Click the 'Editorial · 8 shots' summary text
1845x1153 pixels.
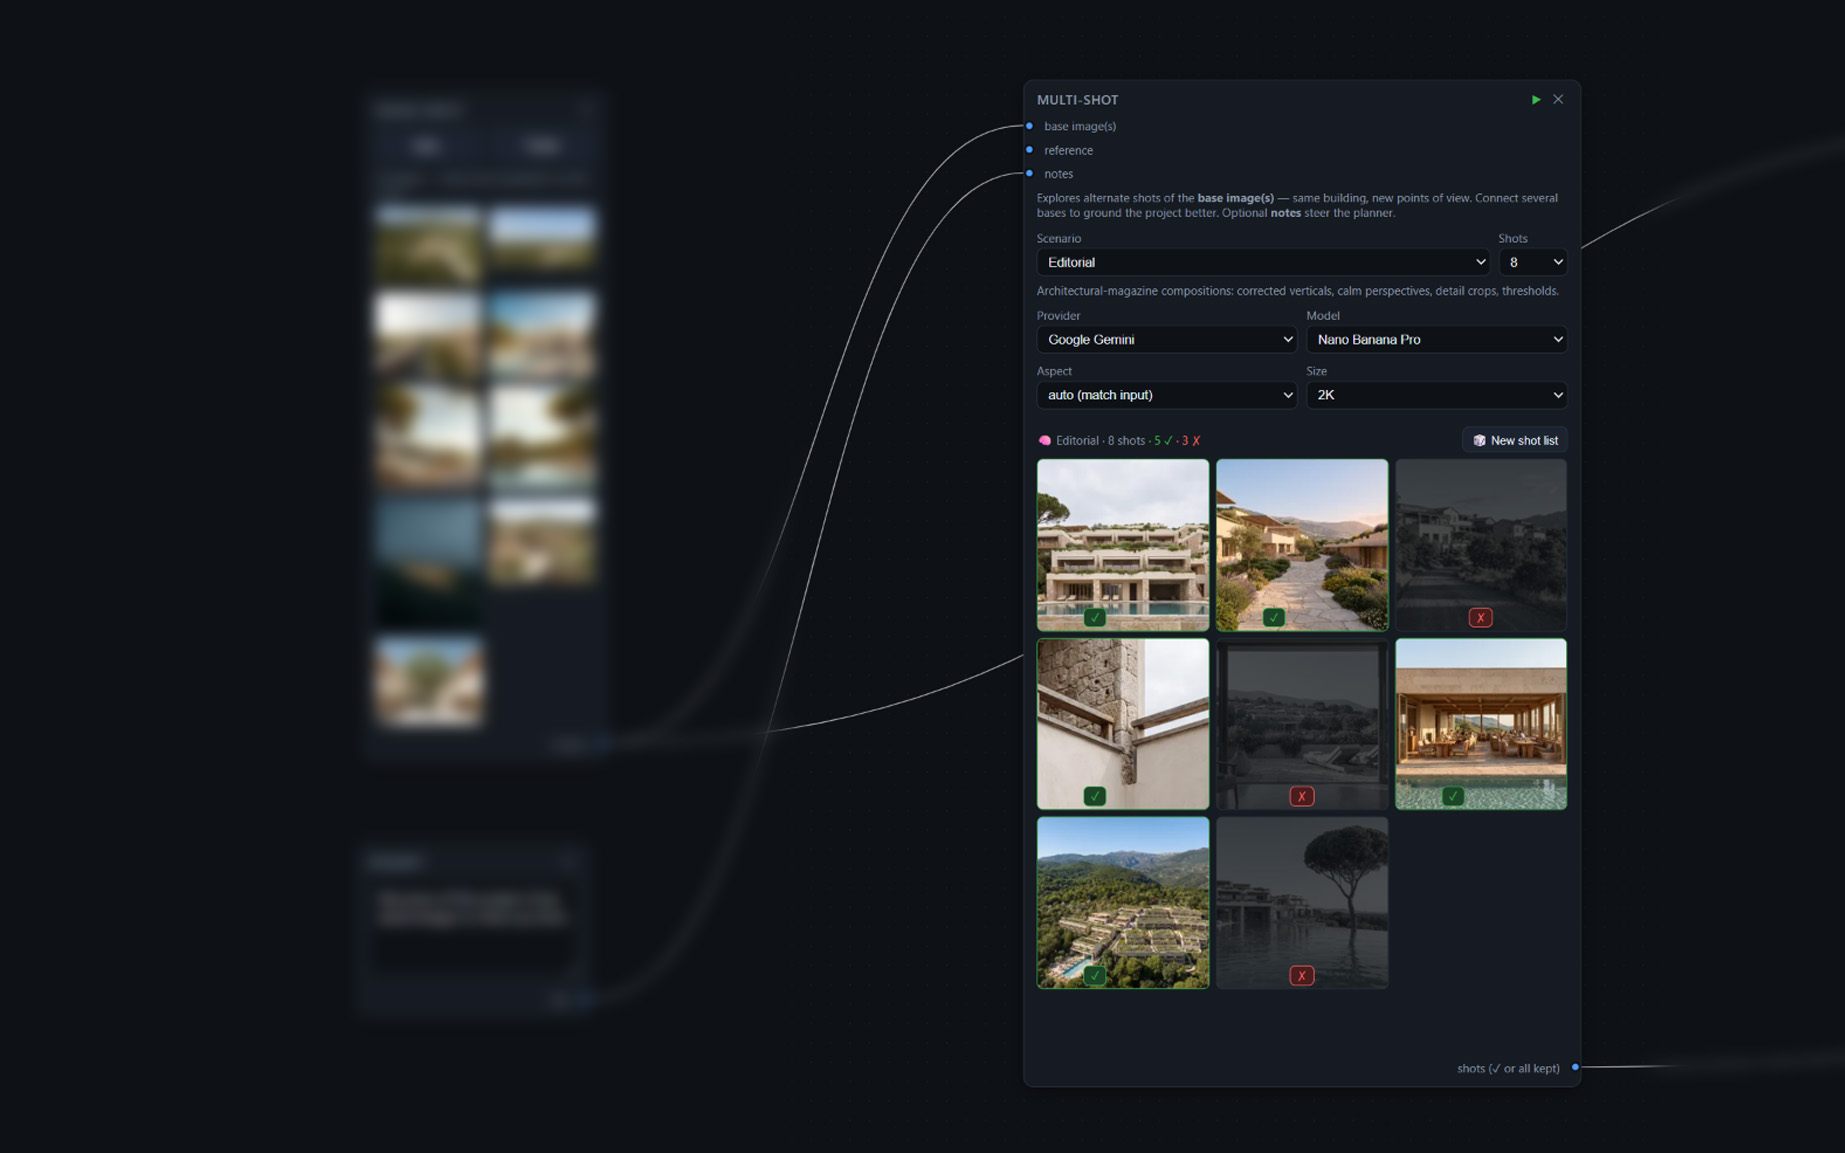pyautogui.click(x=1100, y=440)
